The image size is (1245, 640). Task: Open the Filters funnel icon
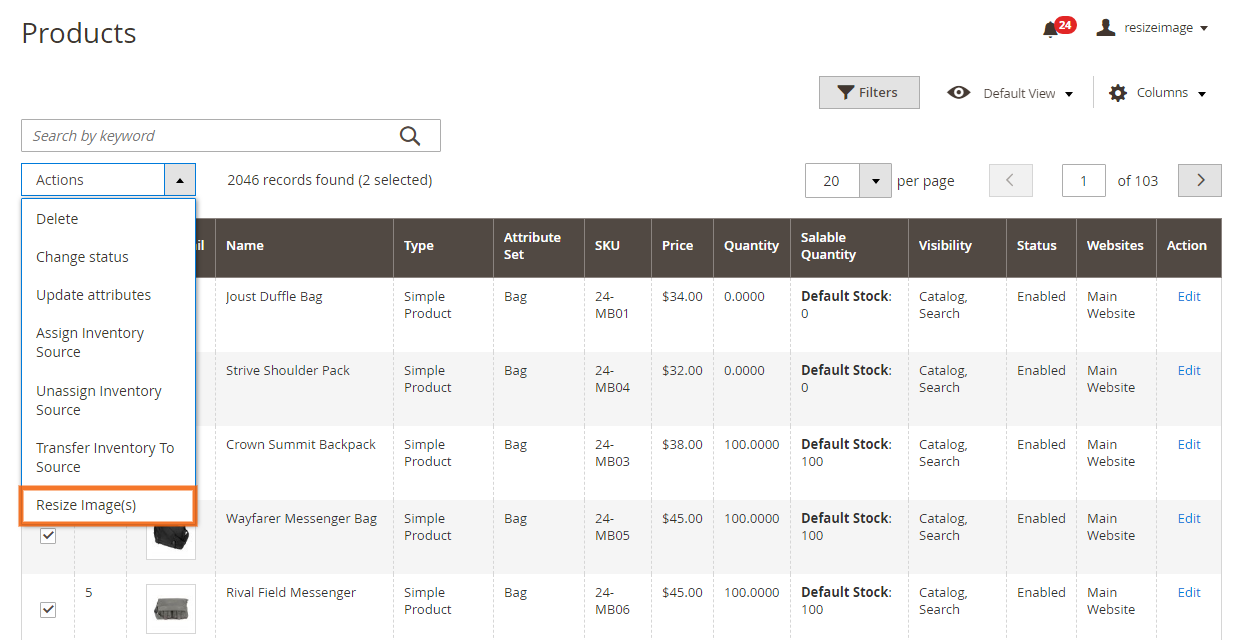[843, 92]
